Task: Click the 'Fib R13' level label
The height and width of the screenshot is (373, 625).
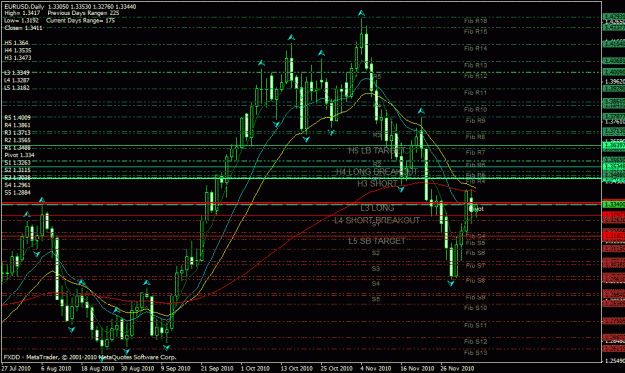Action: pos(476,65)
